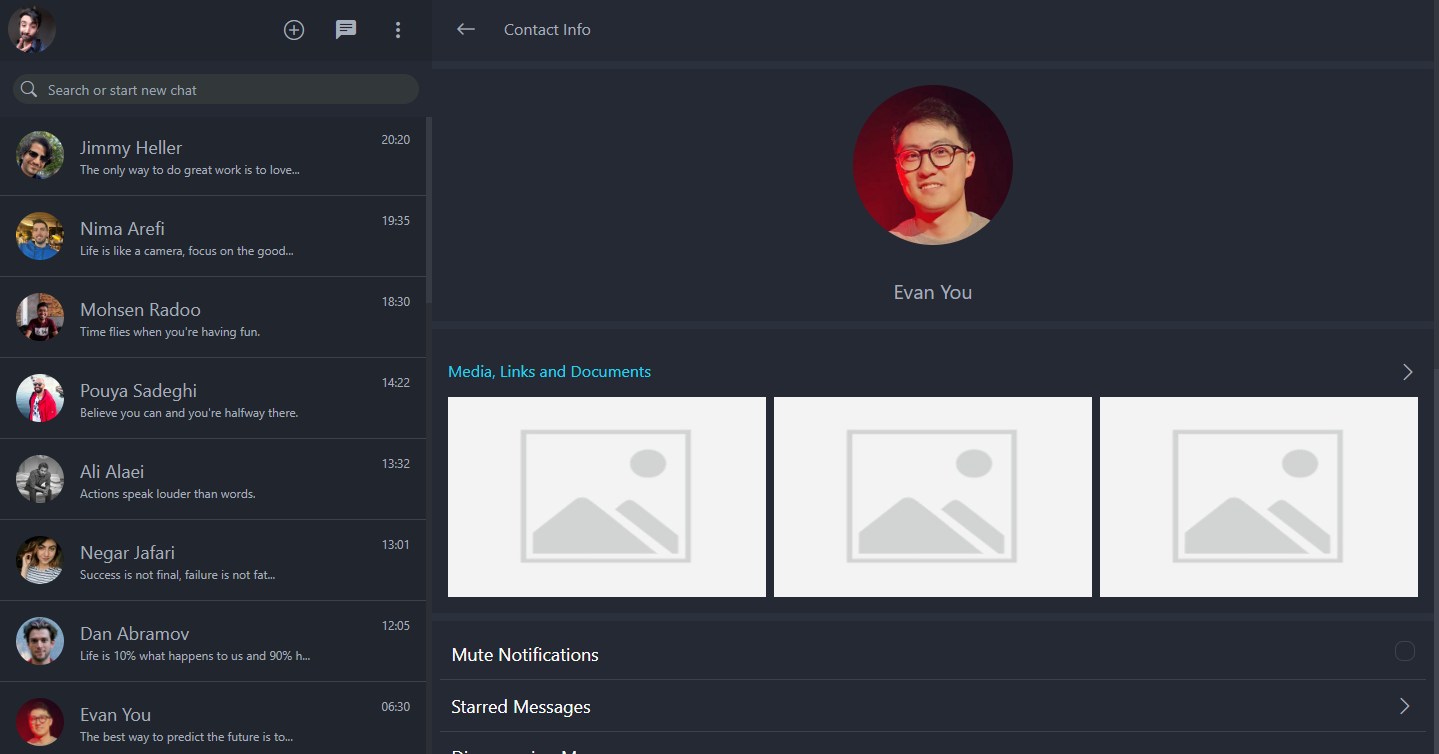Image resolution: width=1439 pixels, height=754 pixels.
Task: Expand Media, Links and Documents chevron
Action: click(1407, 372)
